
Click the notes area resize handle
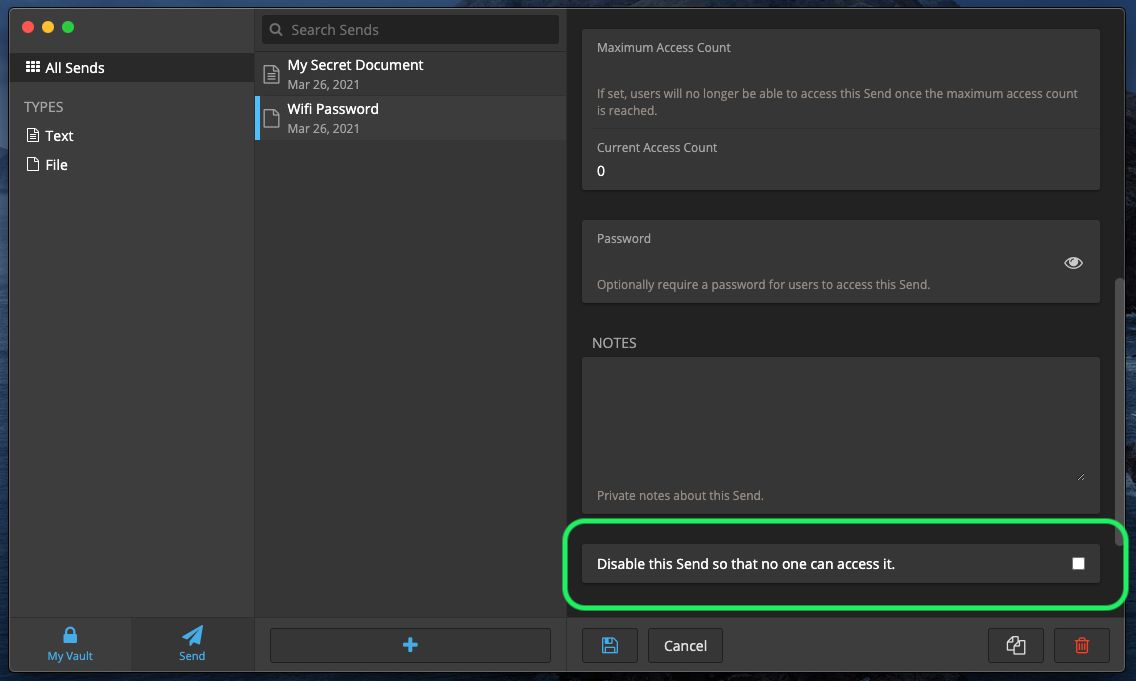click(x=1080, y=477)
